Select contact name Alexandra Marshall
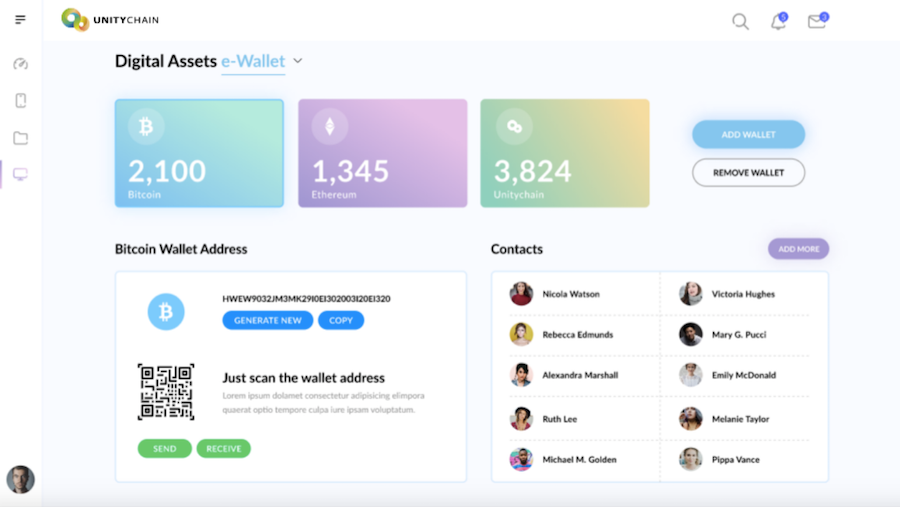 click(x=580, y=375)
